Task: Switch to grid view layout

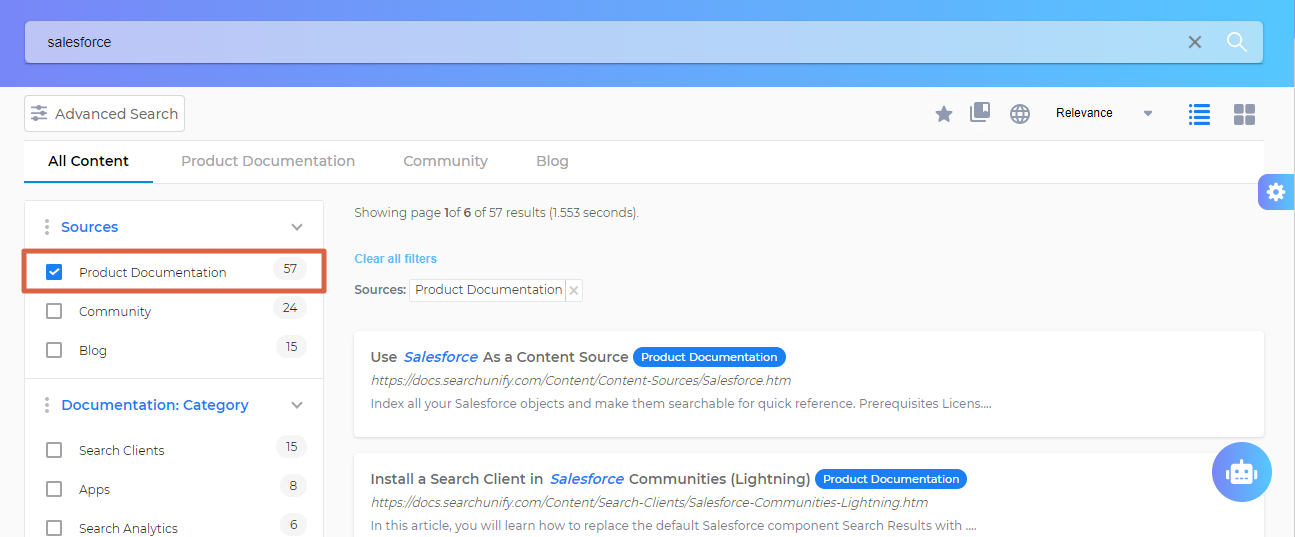Action: pos(1244,114)
